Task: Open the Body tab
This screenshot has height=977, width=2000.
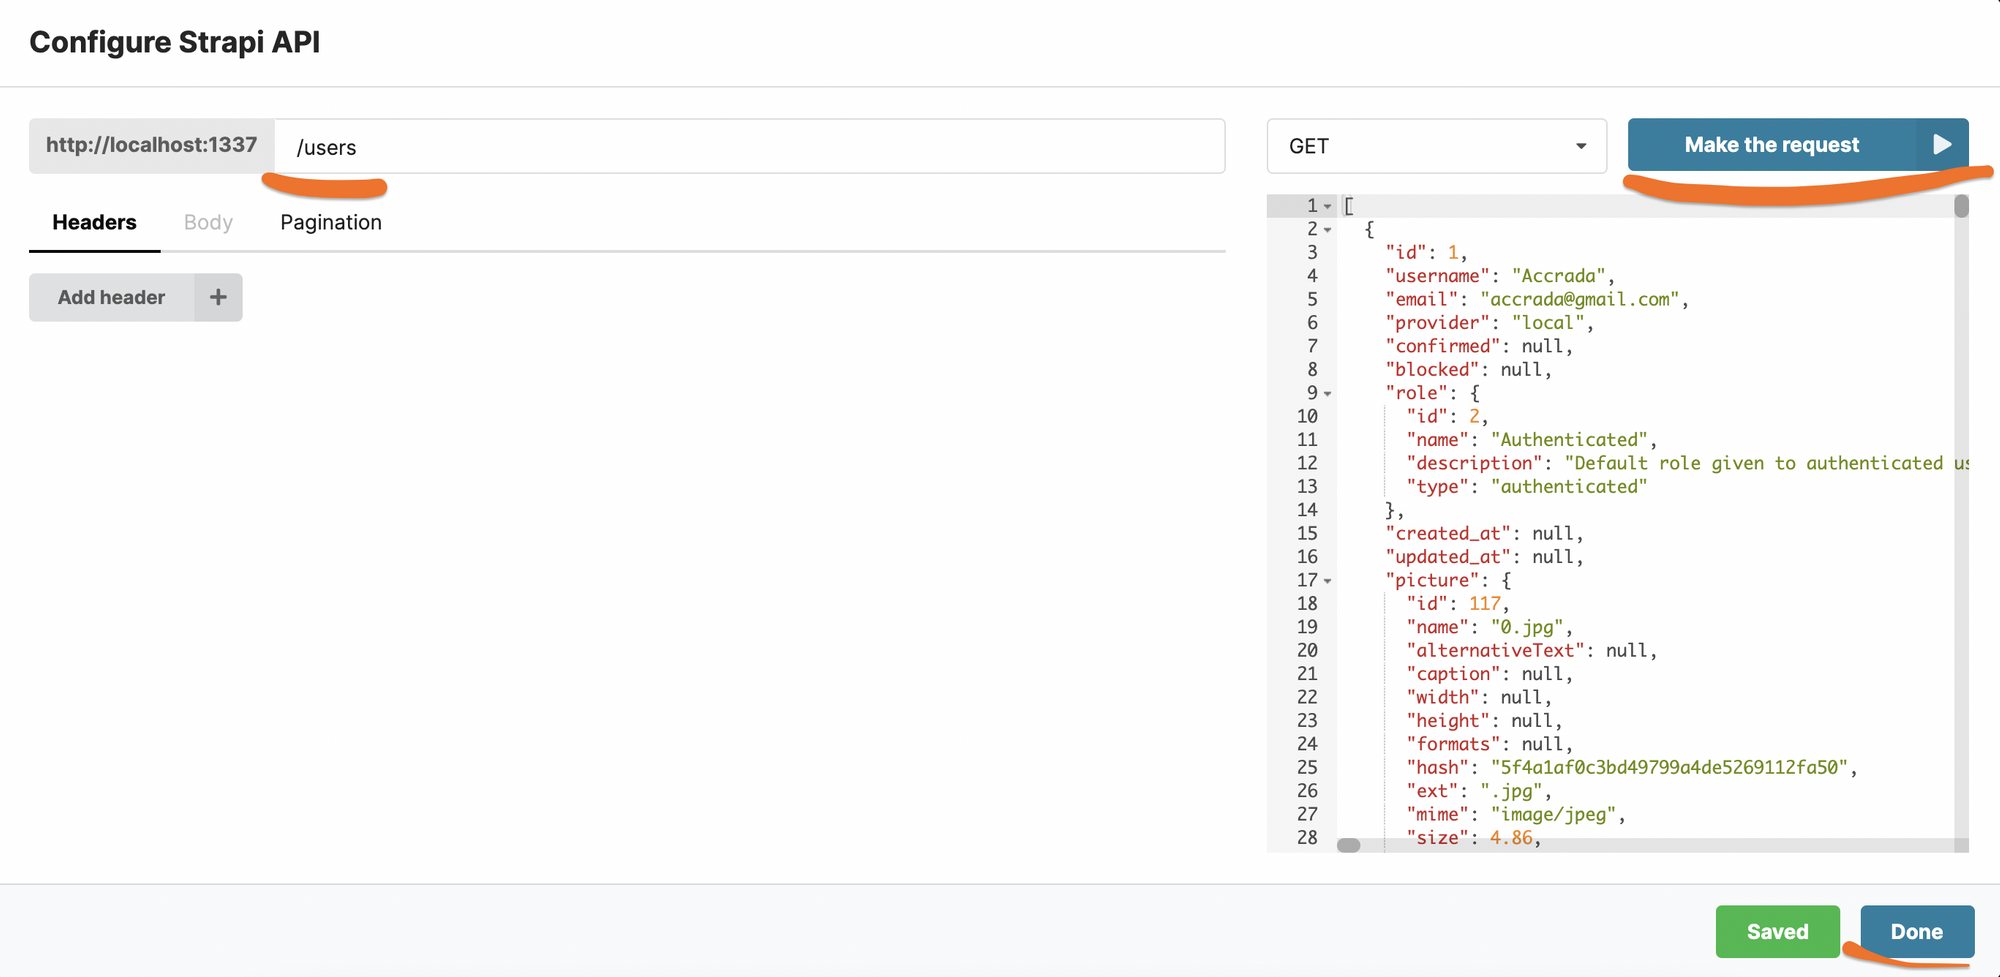Action: 208,222
